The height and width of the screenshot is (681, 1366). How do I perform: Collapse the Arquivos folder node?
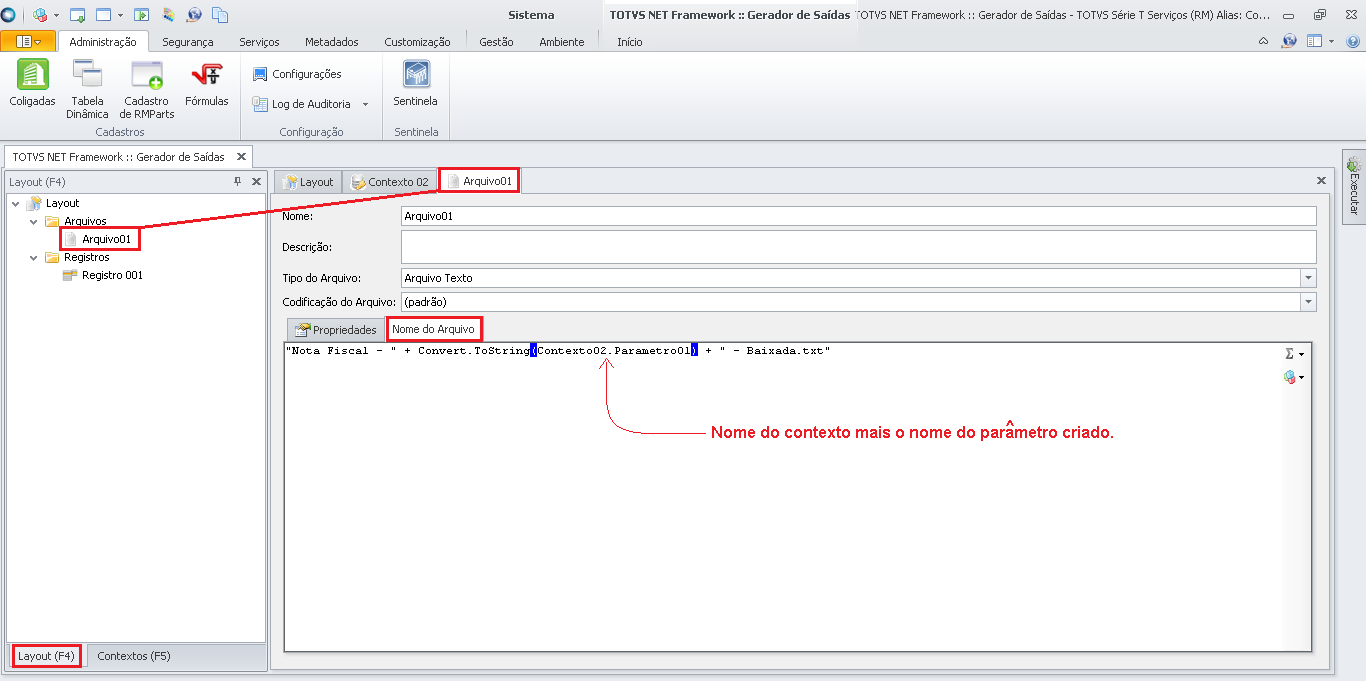click(x=33, y=221)
